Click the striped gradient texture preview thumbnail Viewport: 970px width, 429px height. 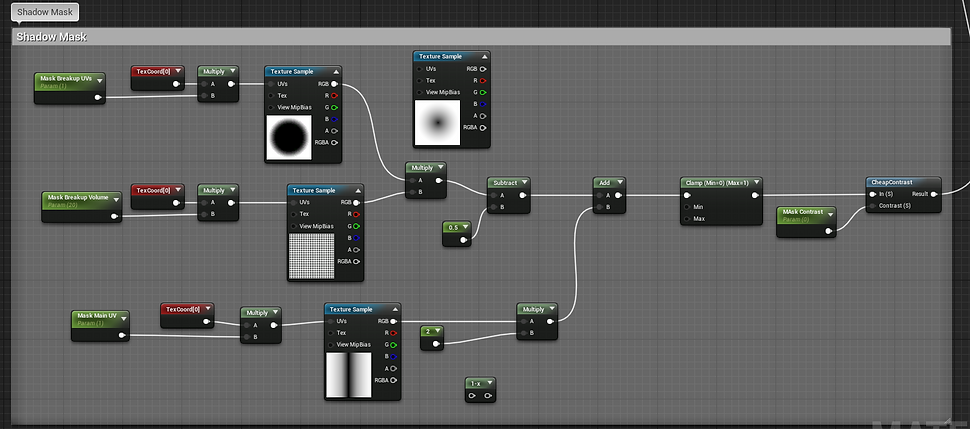(348, 375)
